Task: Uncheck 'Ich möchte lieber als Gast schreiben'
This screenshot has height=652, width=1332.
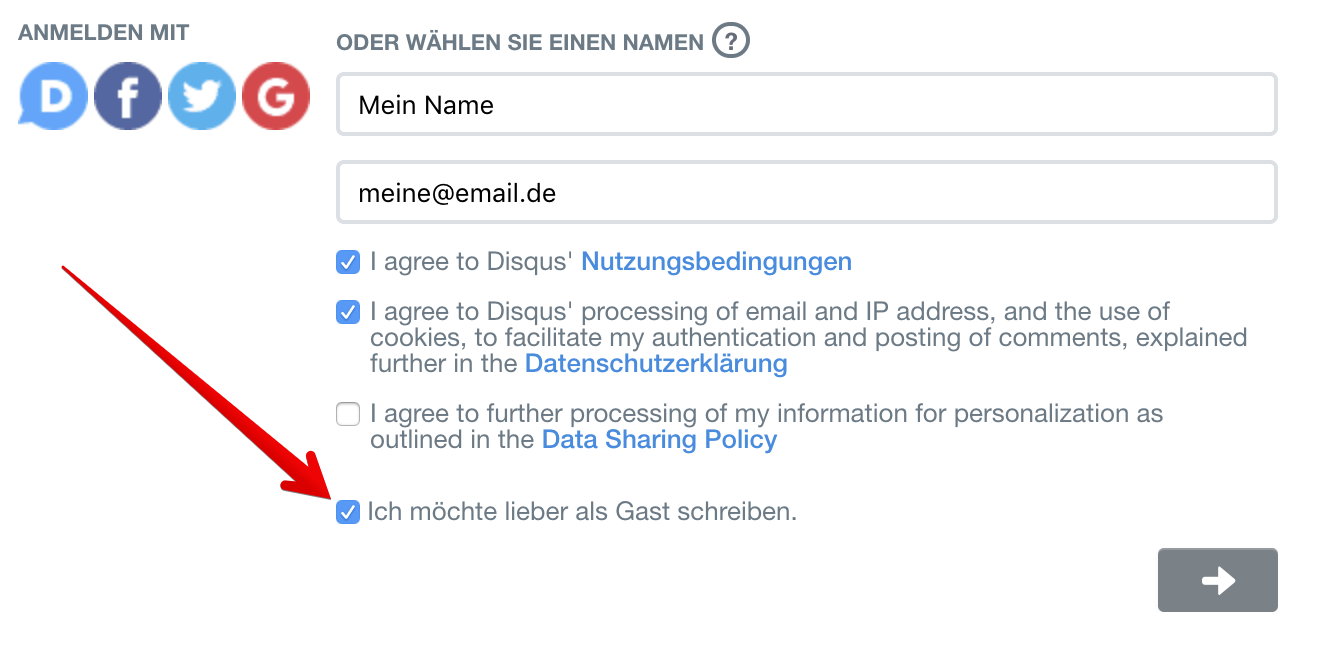Action: 348,512
